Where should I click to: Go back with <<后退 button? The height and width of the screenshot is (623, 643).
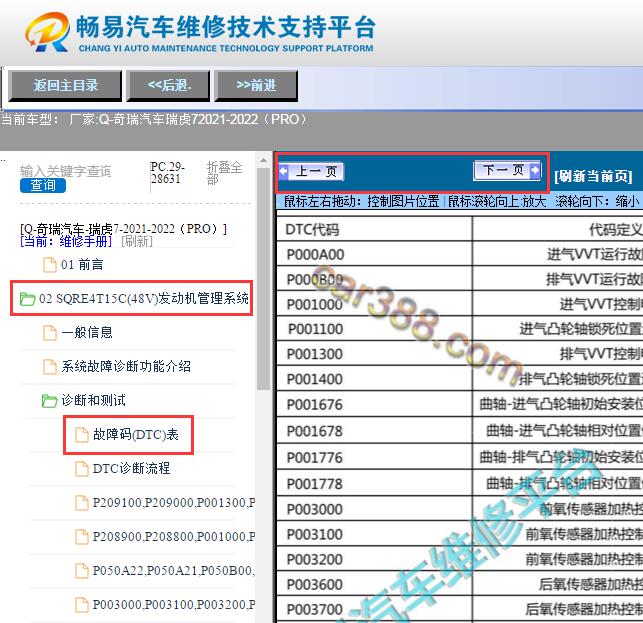click(x=169, y=86)
